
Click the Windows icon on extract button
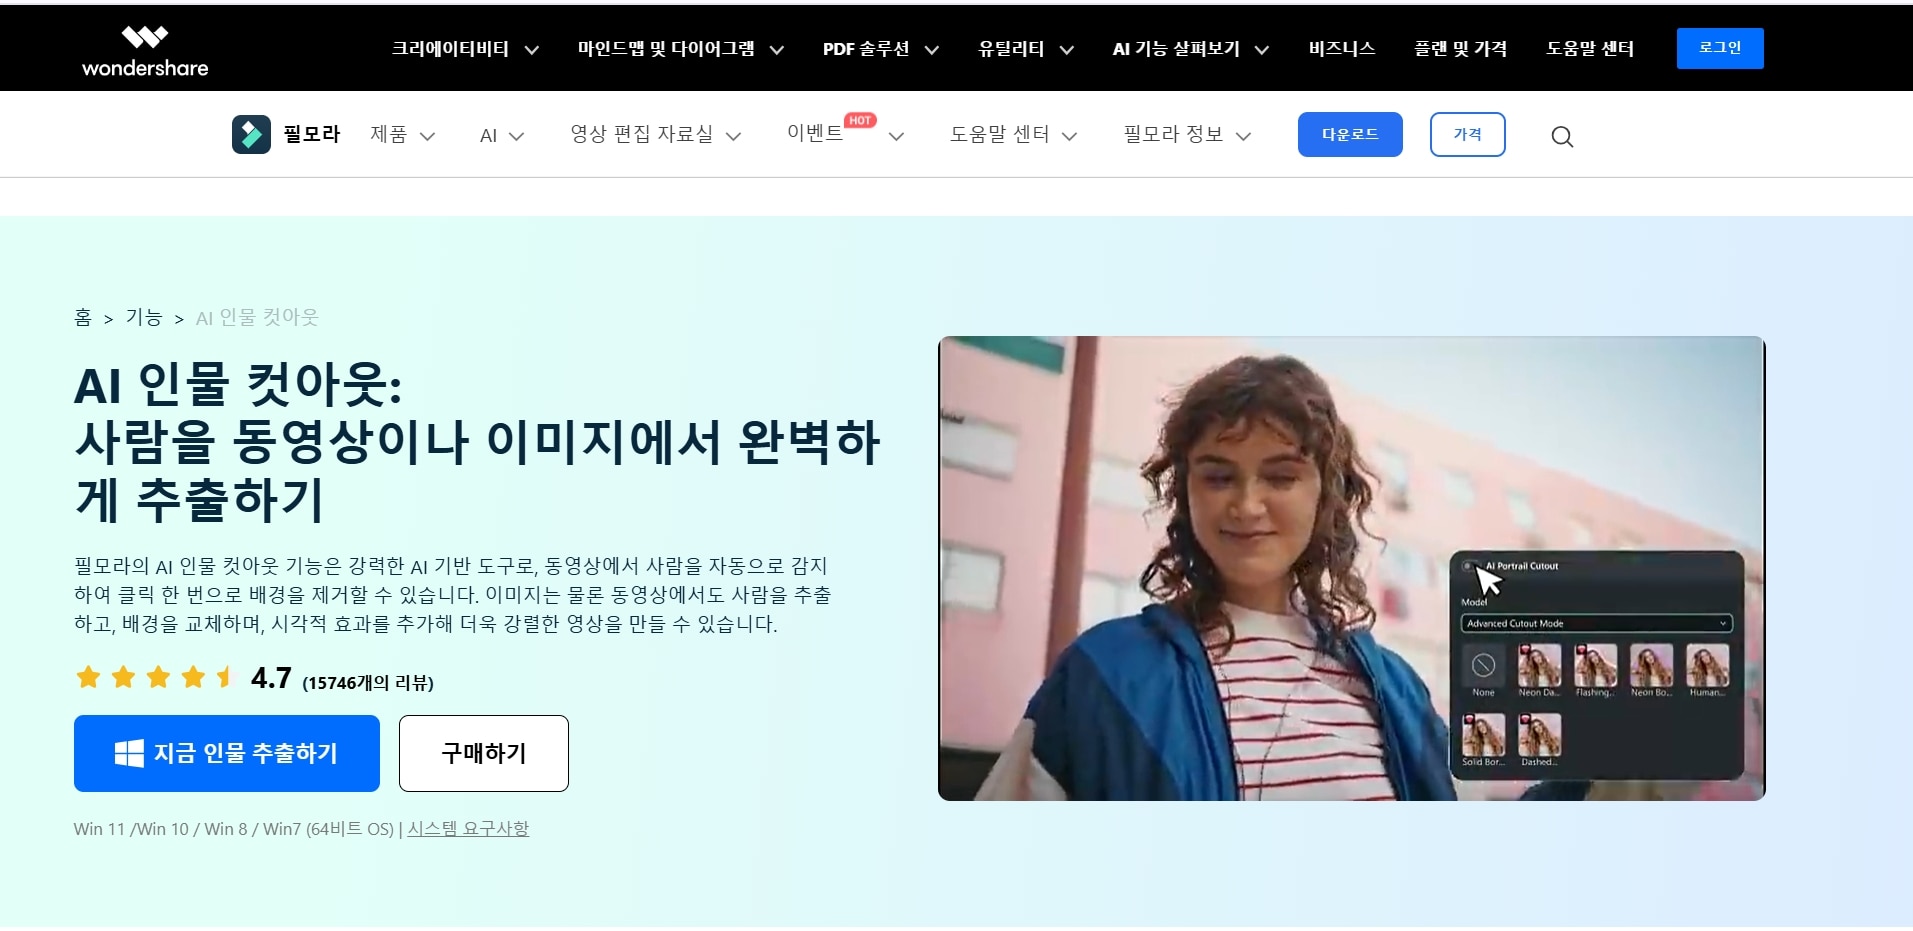[x=129, y=753]
